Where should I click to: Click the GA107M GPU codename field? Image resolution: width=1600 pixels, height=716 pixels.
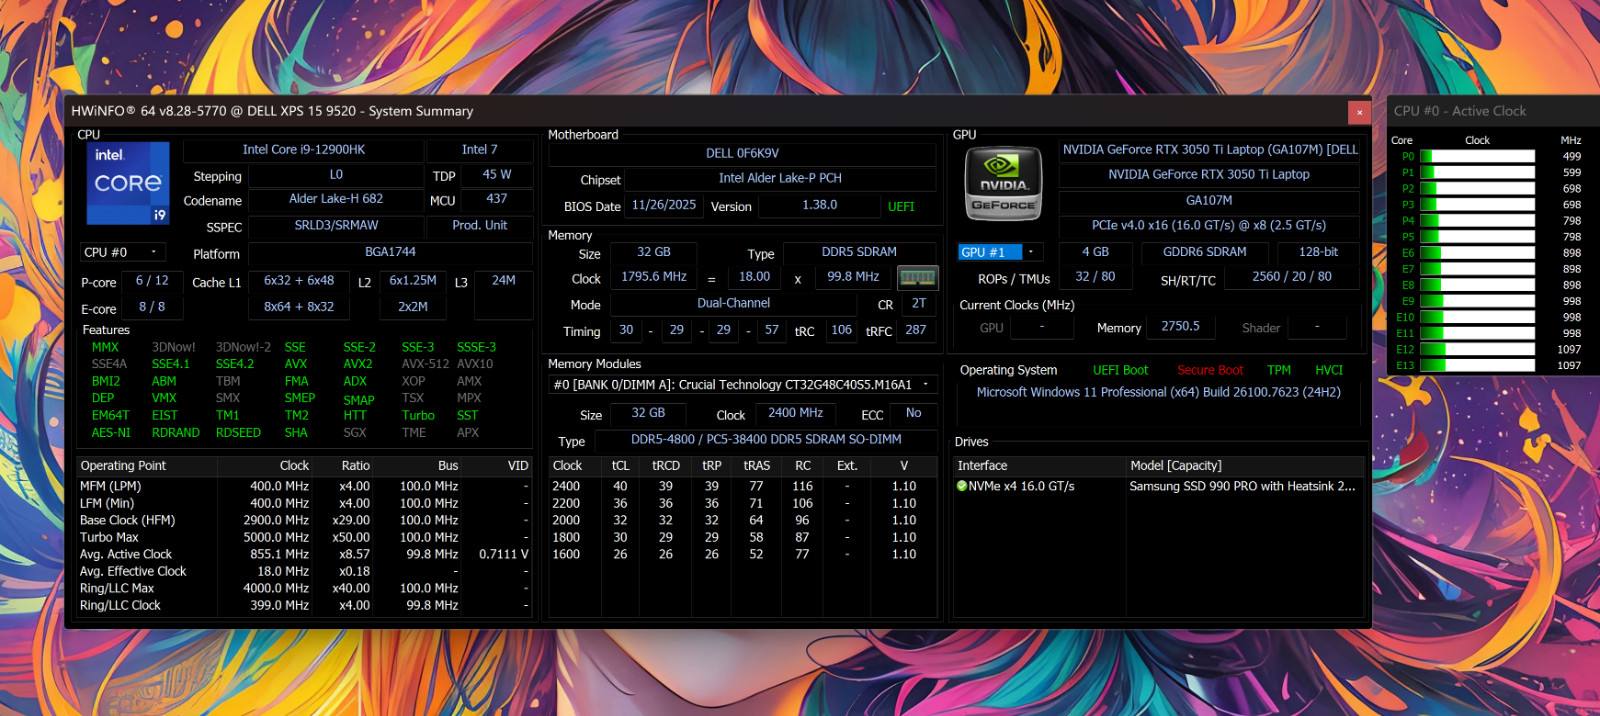point(1210,200)
